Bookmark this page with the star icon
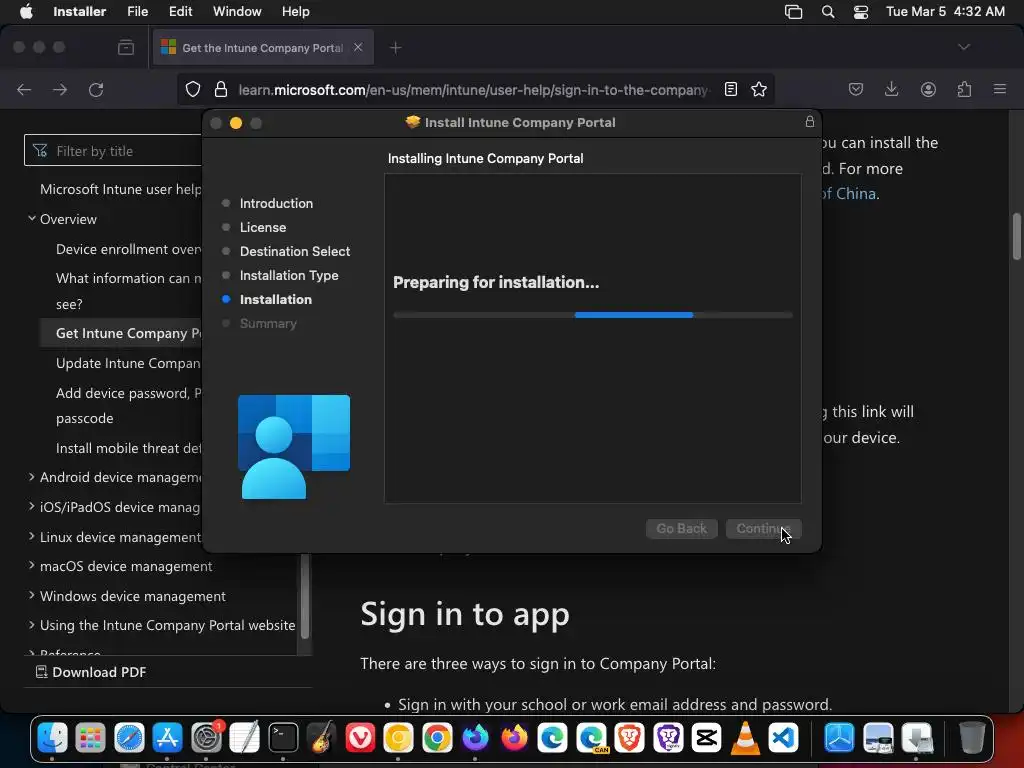 click(759, 89)
